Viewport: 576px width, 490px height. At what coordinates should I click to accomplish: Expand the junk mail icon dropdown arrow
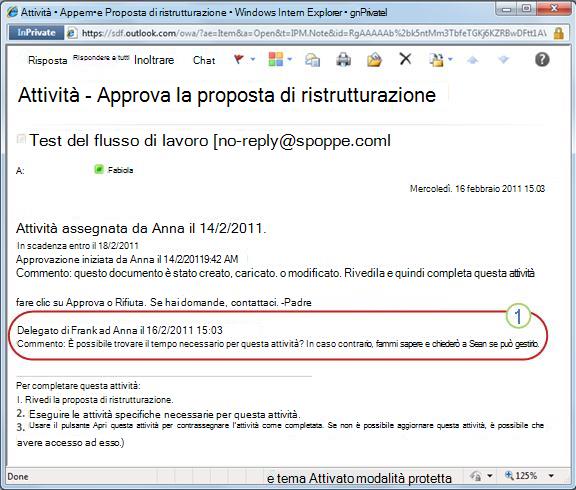tap(450, 59)
